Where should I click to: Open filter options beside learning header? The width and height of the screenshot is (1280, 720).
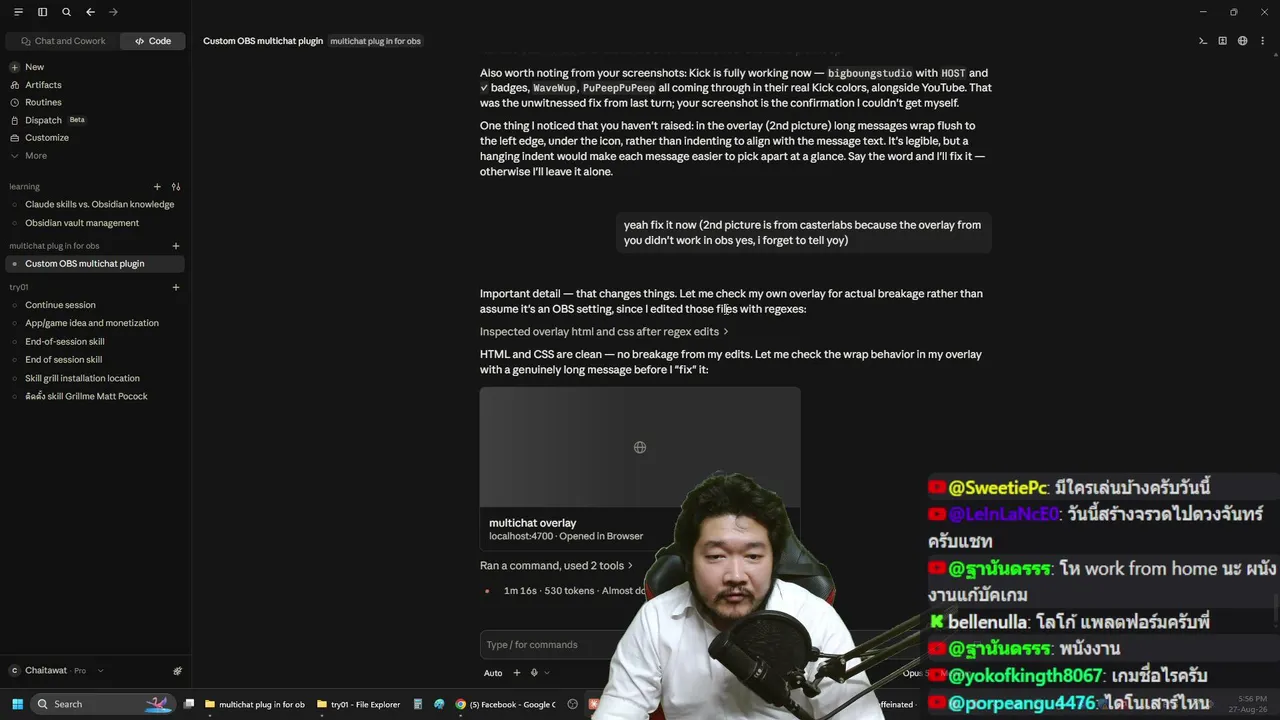176,187
